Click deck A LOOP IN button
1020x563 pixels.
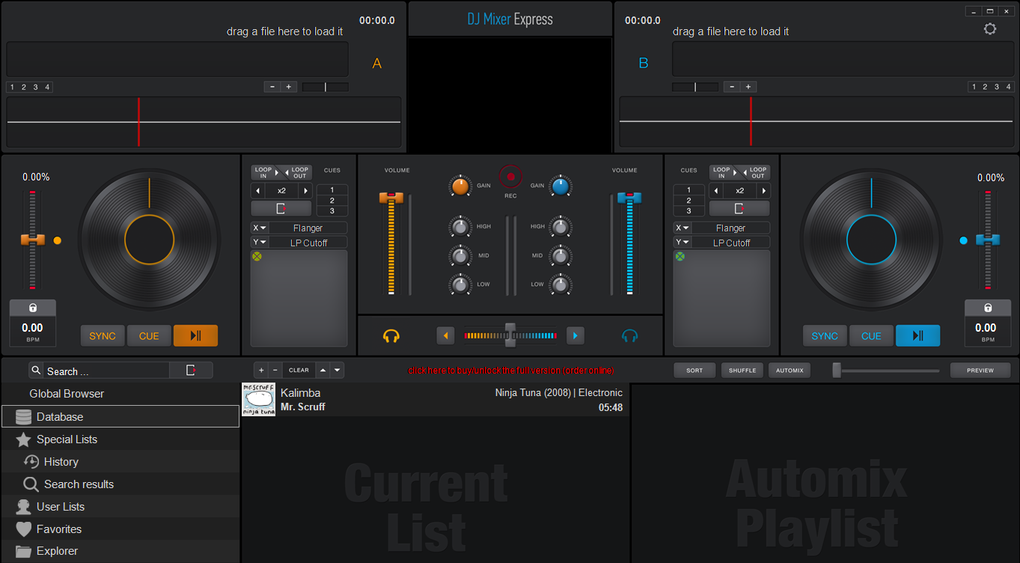(263, 172)
